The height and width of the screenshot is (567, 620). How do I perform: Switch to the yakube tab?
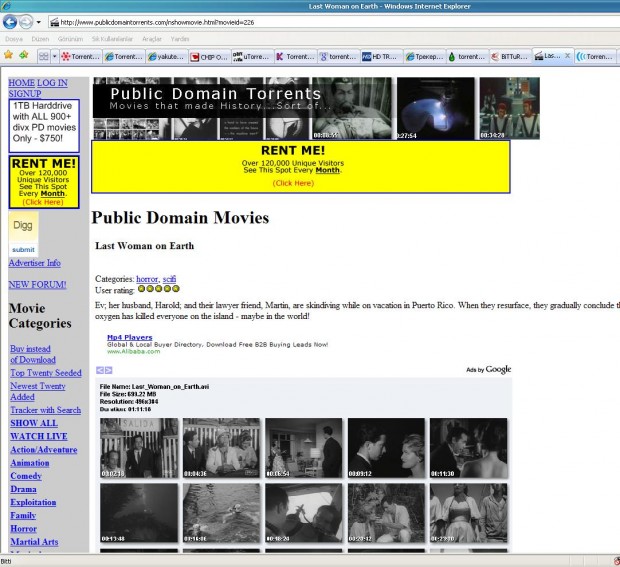click(167, 57)
